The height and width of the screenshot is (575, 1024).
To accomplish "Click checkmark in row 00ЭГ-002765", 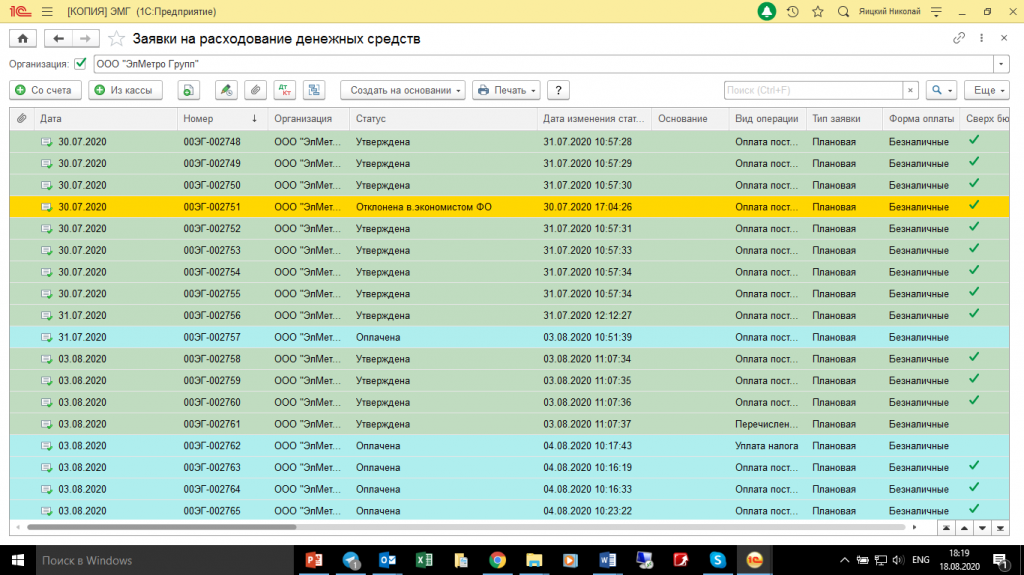I will pos(974,509).
